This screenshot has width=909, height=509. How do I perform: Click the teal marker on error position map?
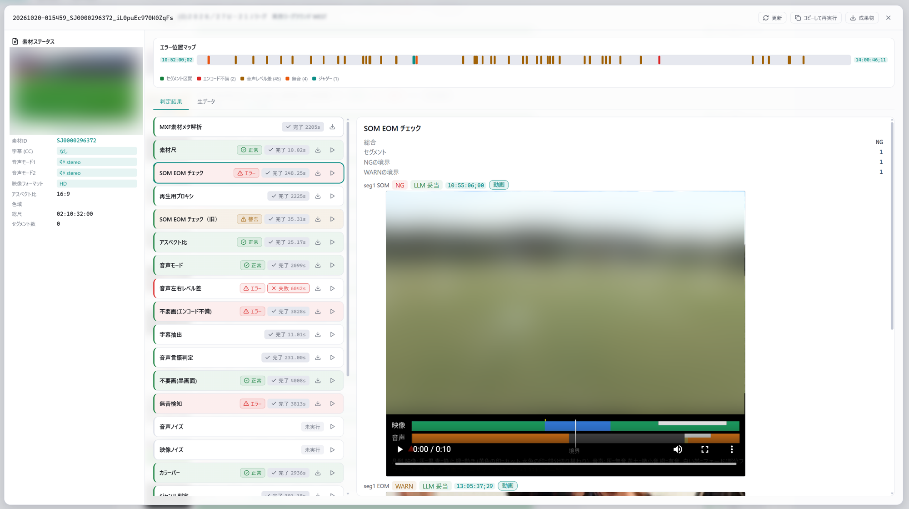click(x=413, y=60)
